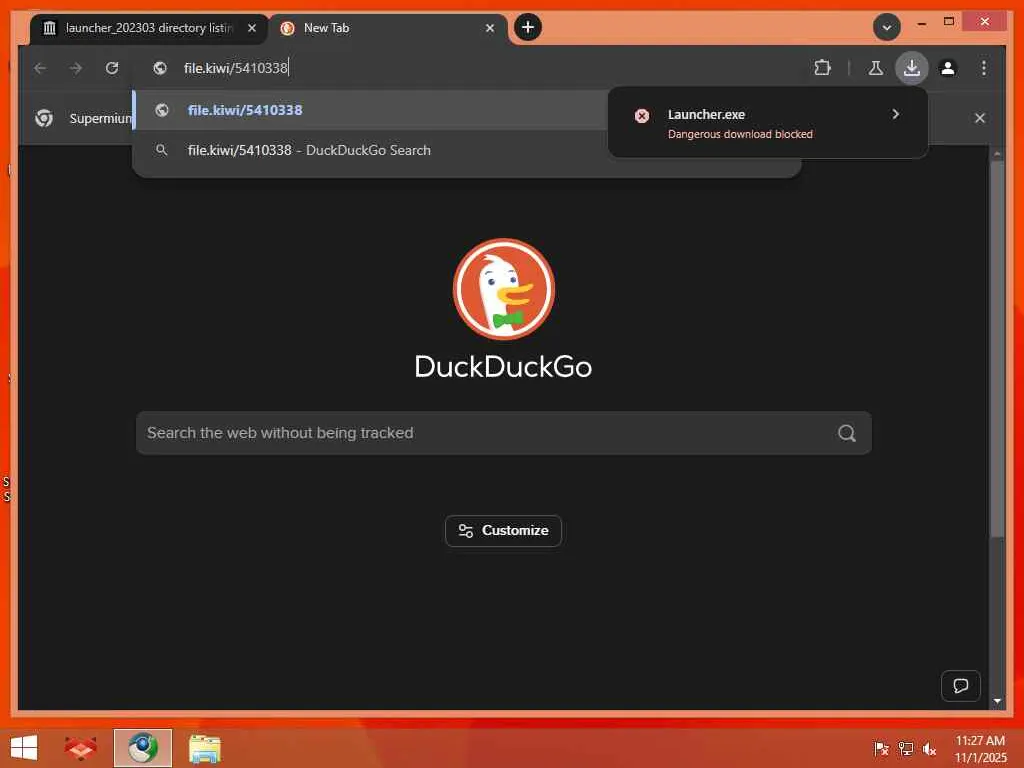Click the globe icon in address bar
Image resolution: width=1024 pixels, height=768 pixels.
coord(160,68)
